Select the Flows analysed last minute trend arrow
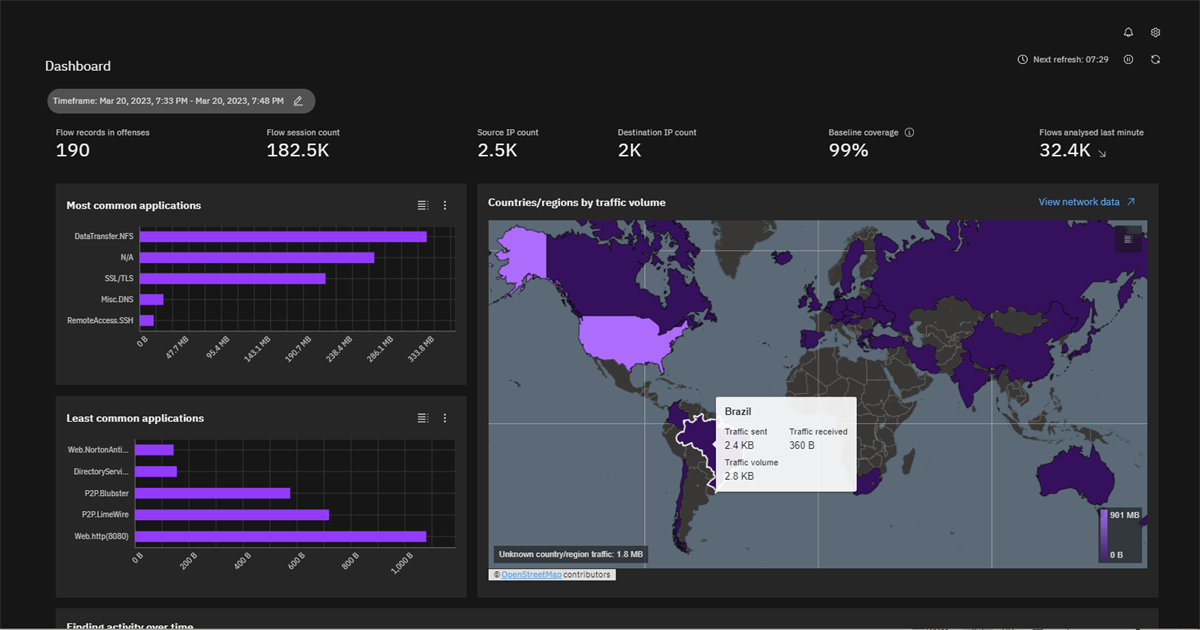The width and height of the screenshot is (1200, 630). click(x=1100, y=152)
